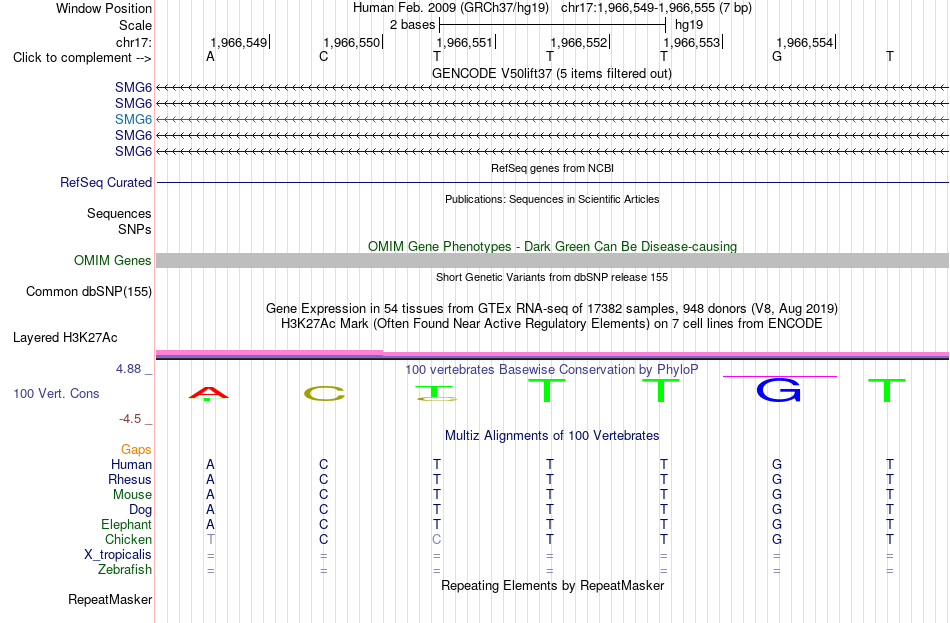This screenshot has height=623, width=950.
Task: Click the light-blue SMG6 transcript label
Action: pyautogui.click(x=133, y=119)
